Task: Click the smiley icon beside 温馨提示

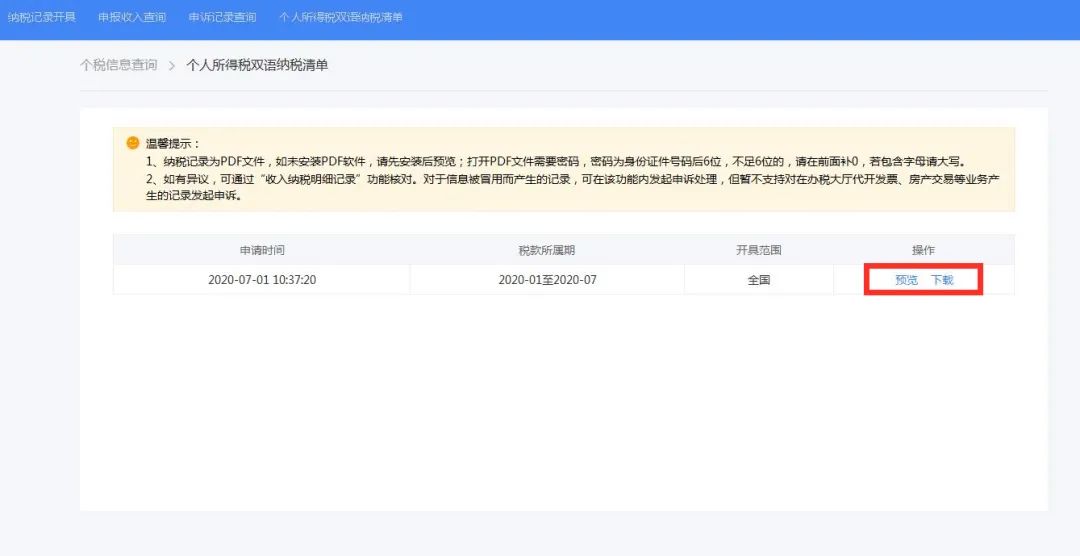Action: (133, 143)
